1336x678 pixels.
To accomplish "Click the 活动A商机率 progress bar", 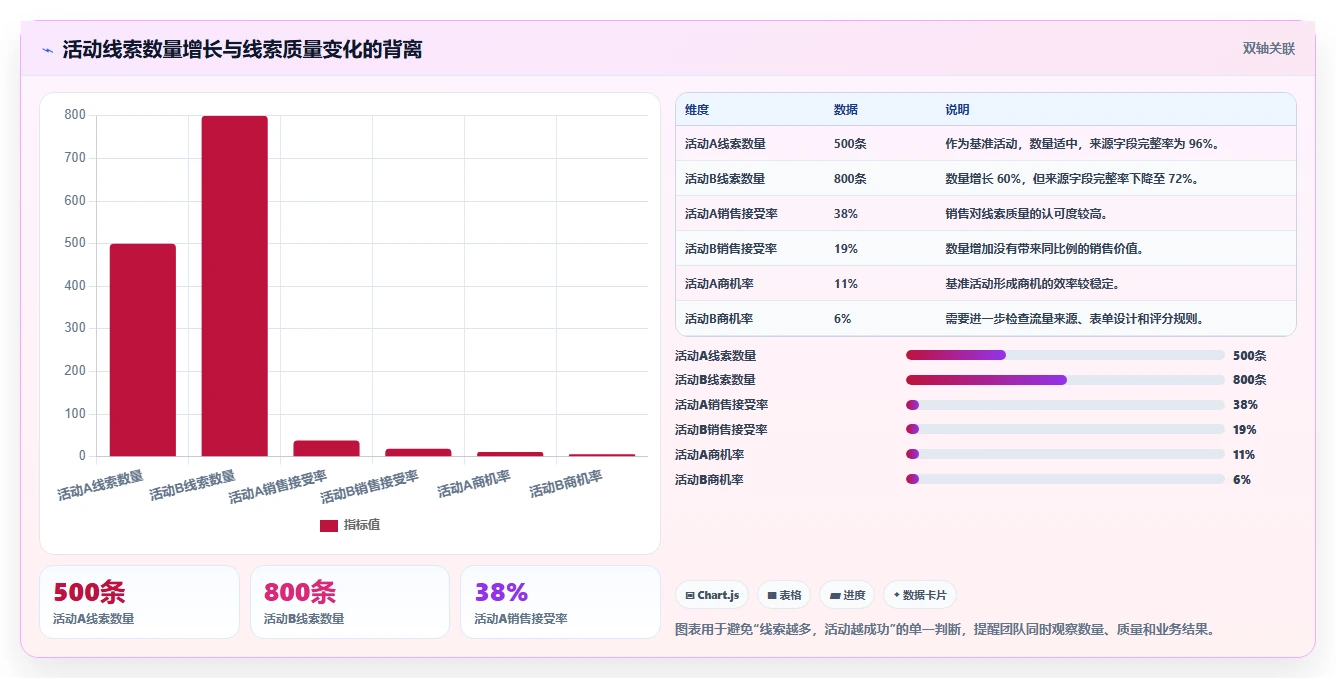I will (1065, 455).
